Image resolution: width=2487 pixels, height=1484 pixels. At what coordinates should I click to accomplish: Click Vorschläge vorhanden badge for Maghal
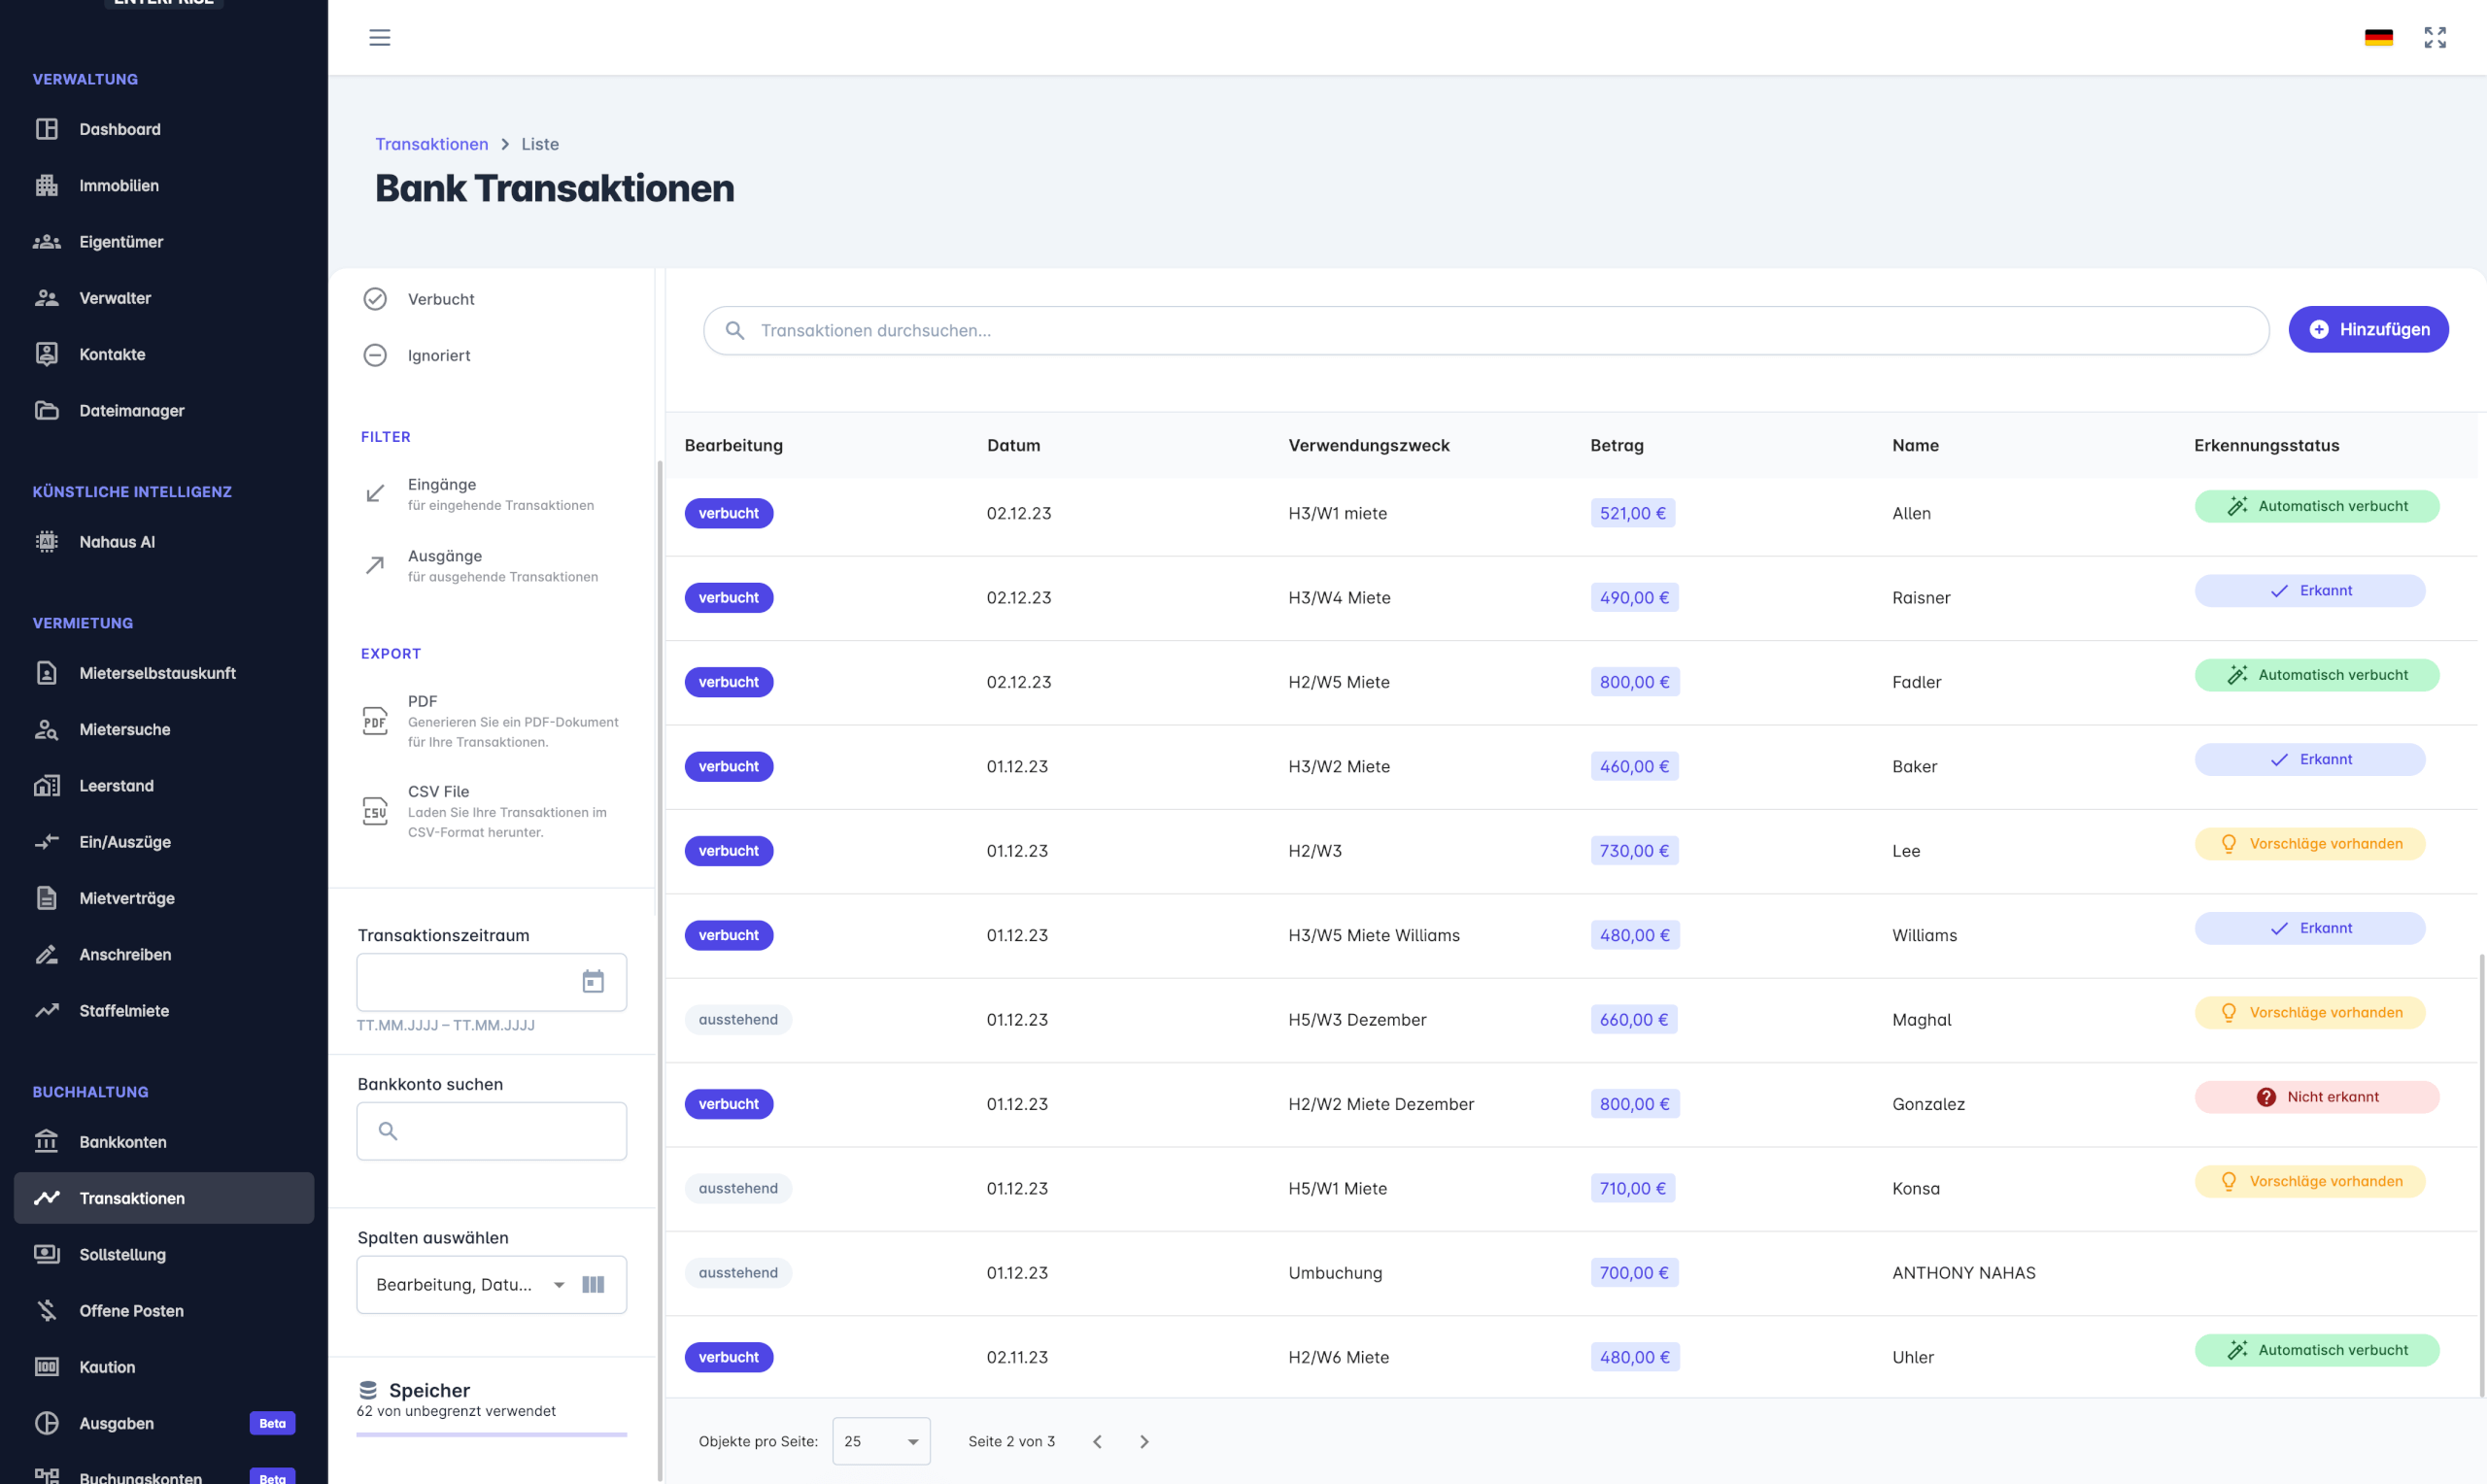(x=2309, y=1013)
